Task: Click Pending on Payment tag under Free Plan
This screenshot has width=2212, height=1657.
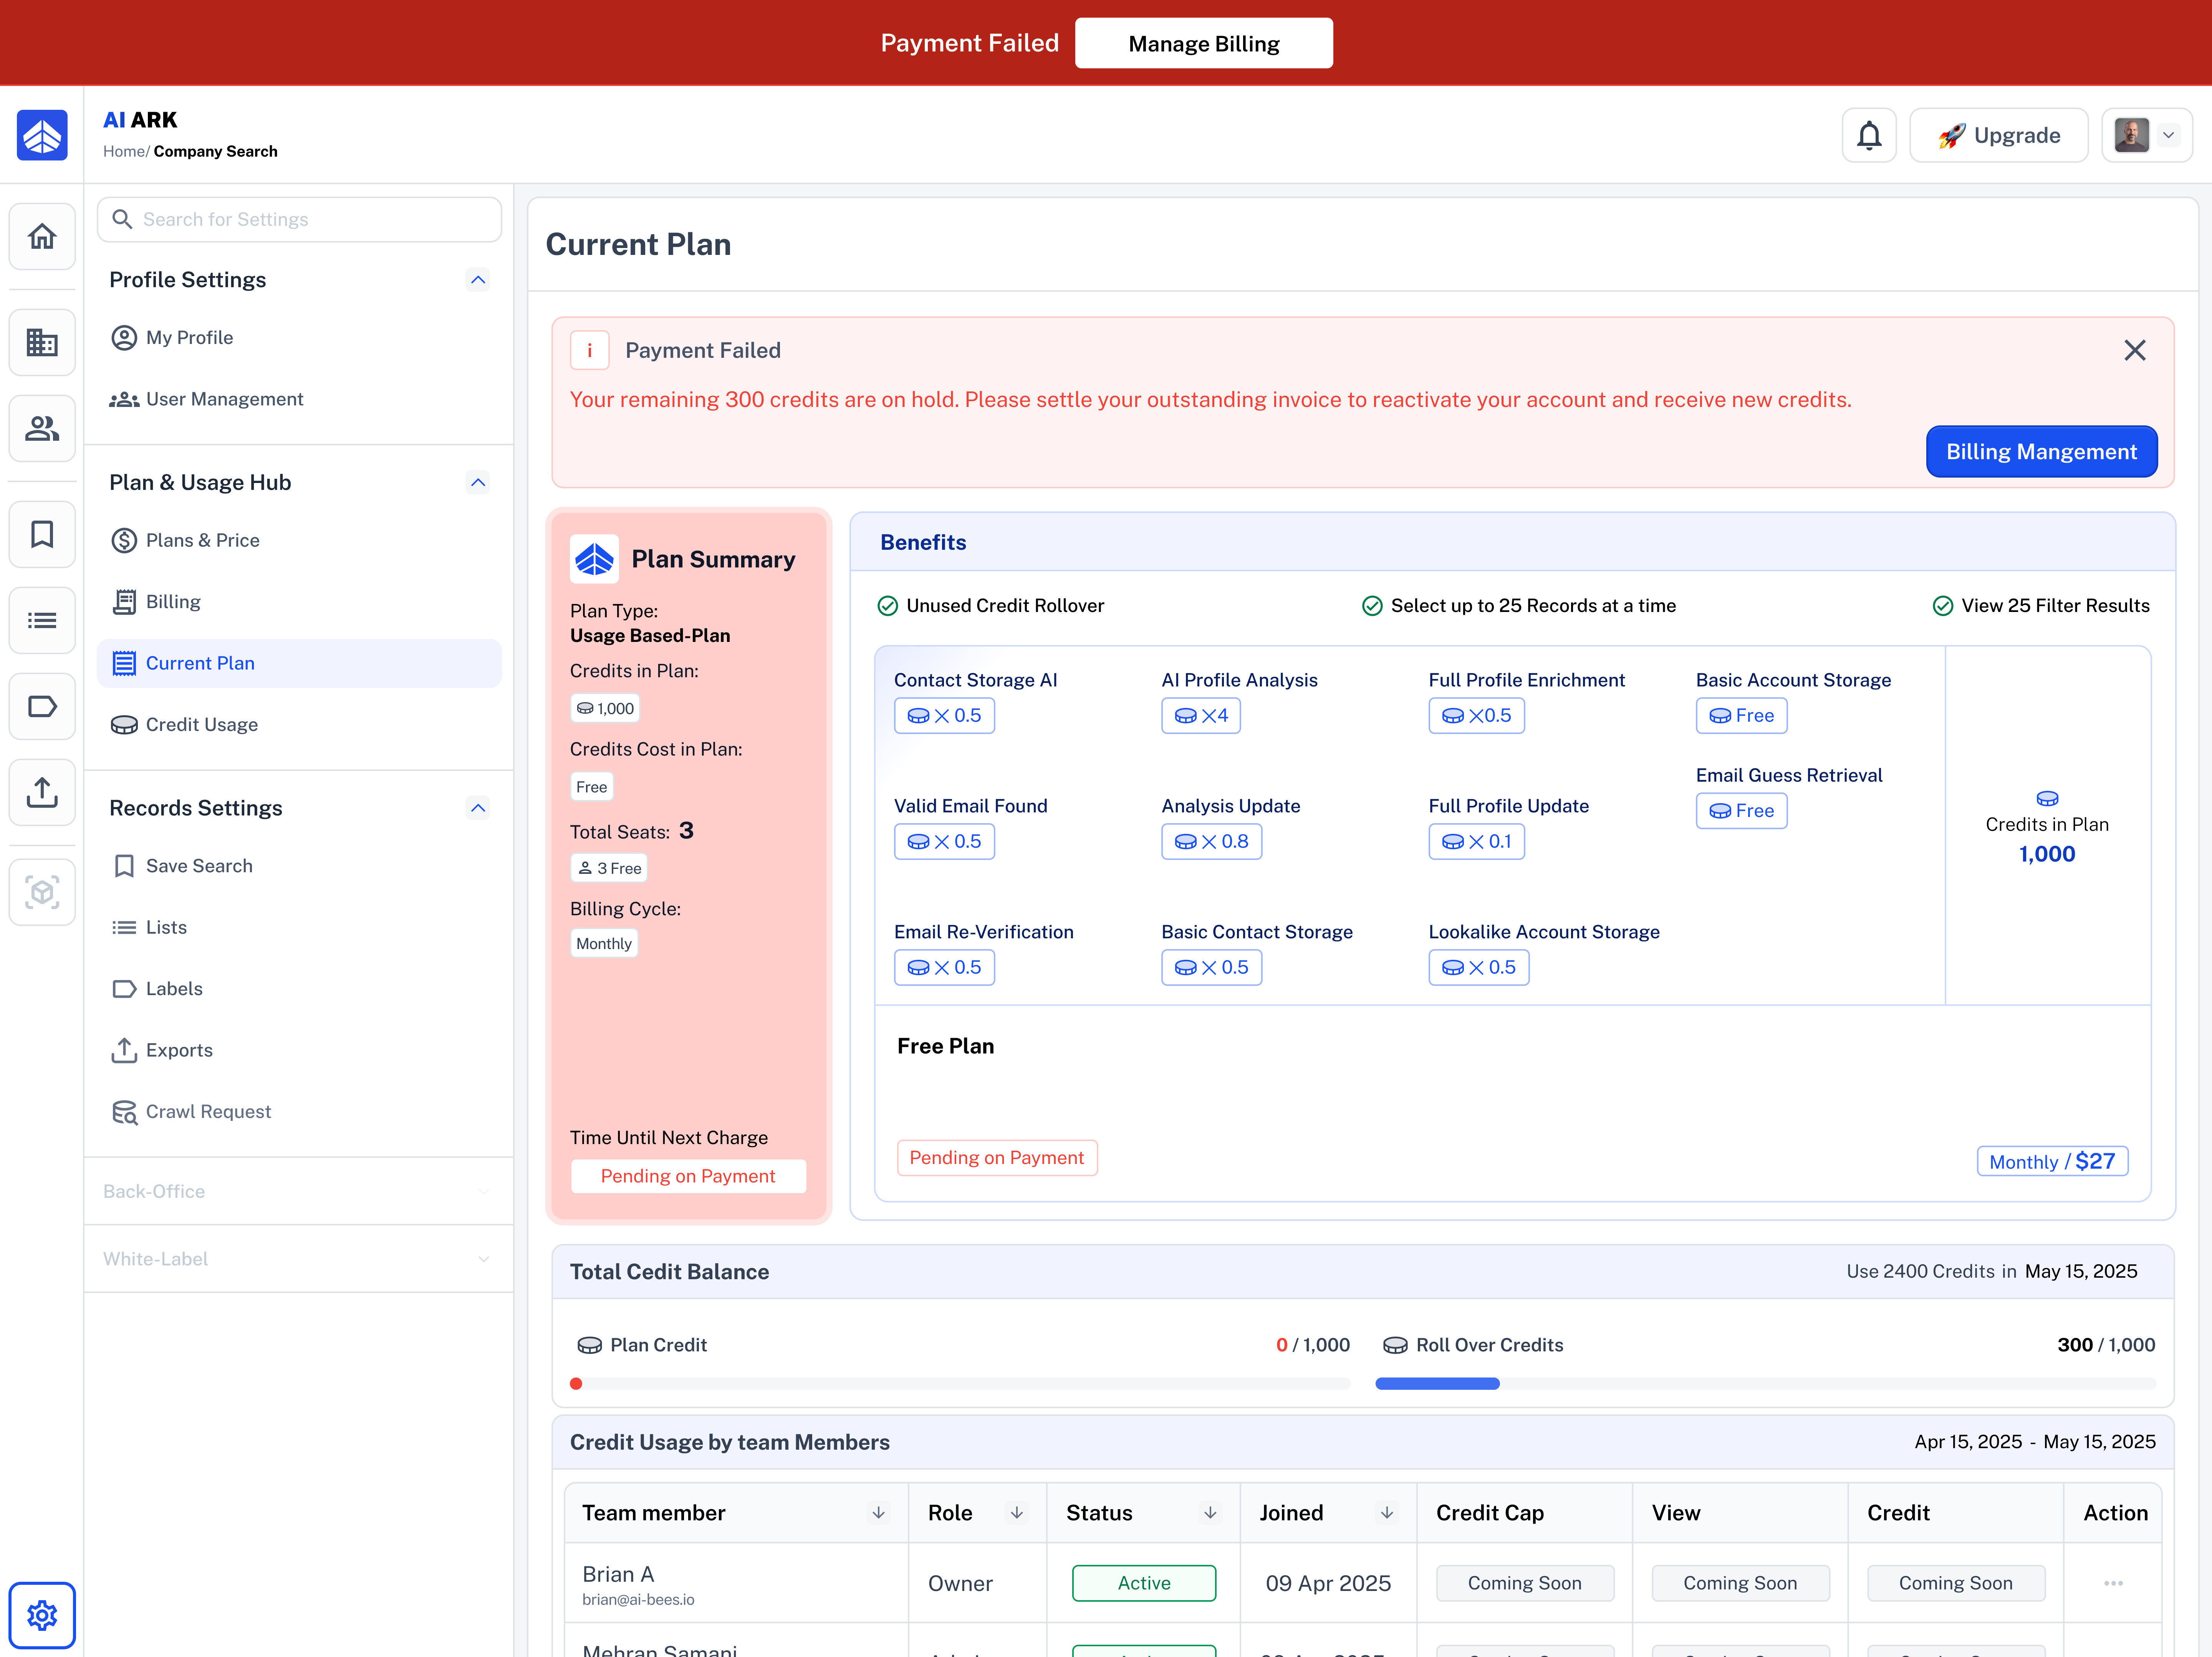Action: point(997,1158)
